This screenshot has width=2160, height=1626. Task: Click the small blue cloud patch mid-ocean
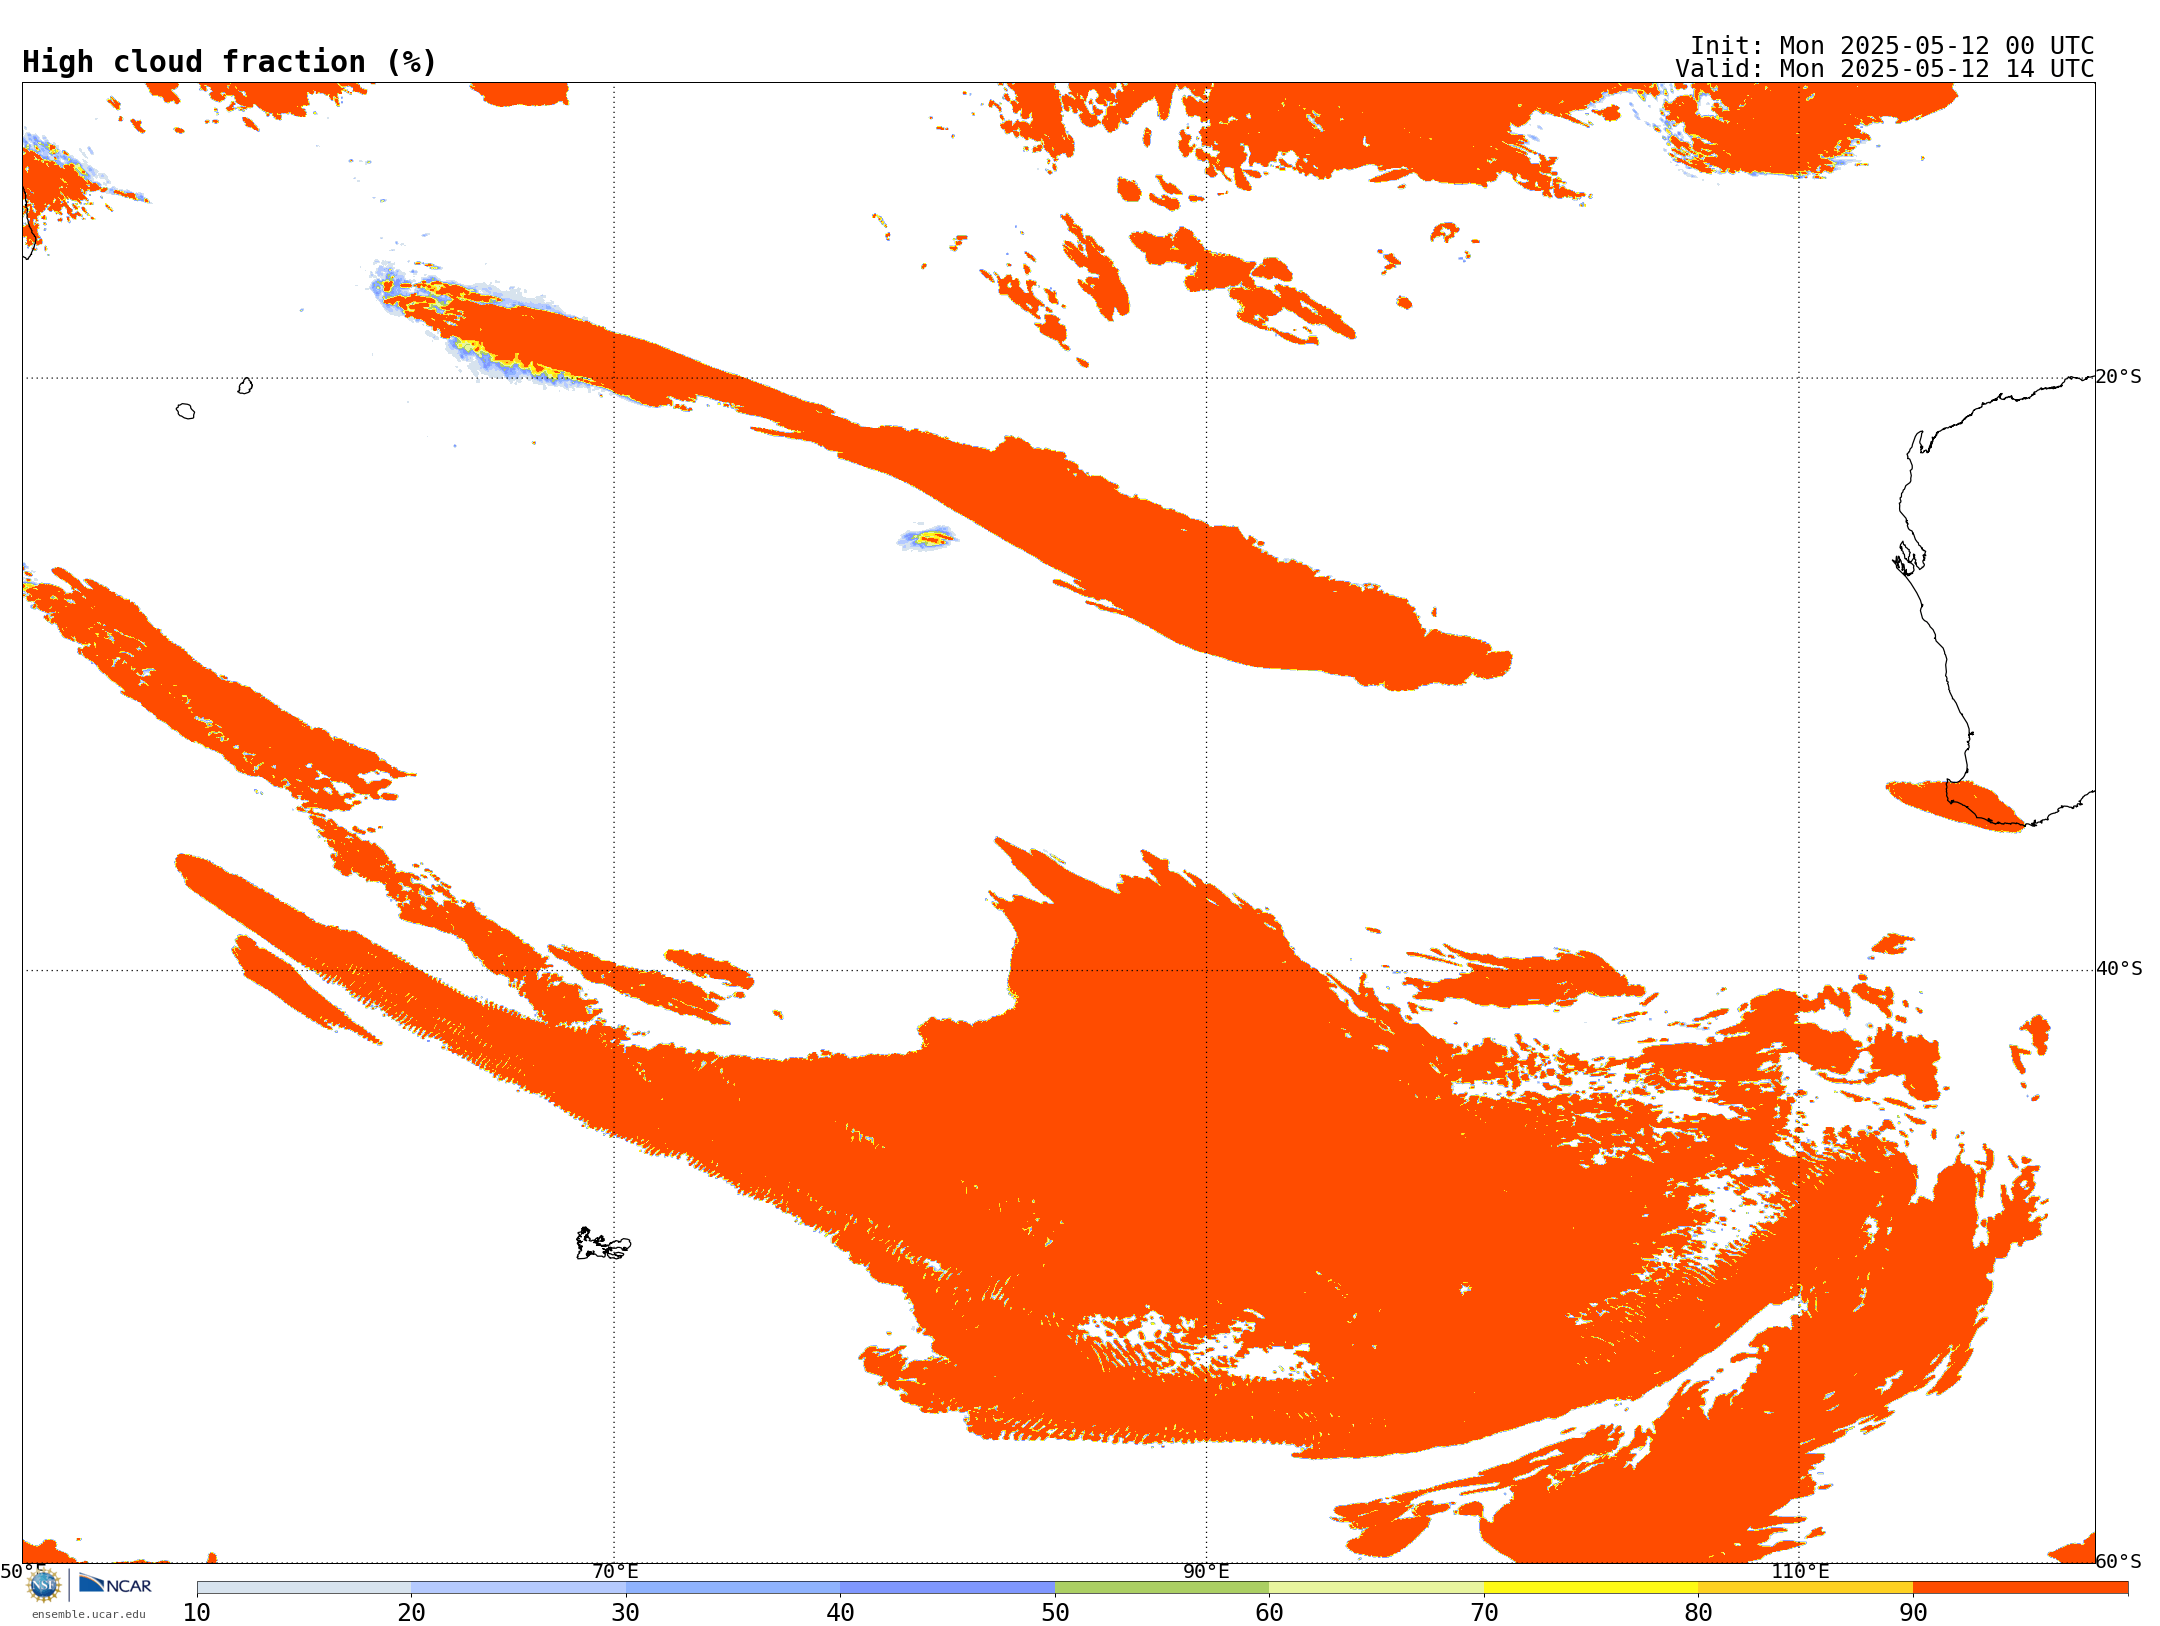(x=928, y=538)
